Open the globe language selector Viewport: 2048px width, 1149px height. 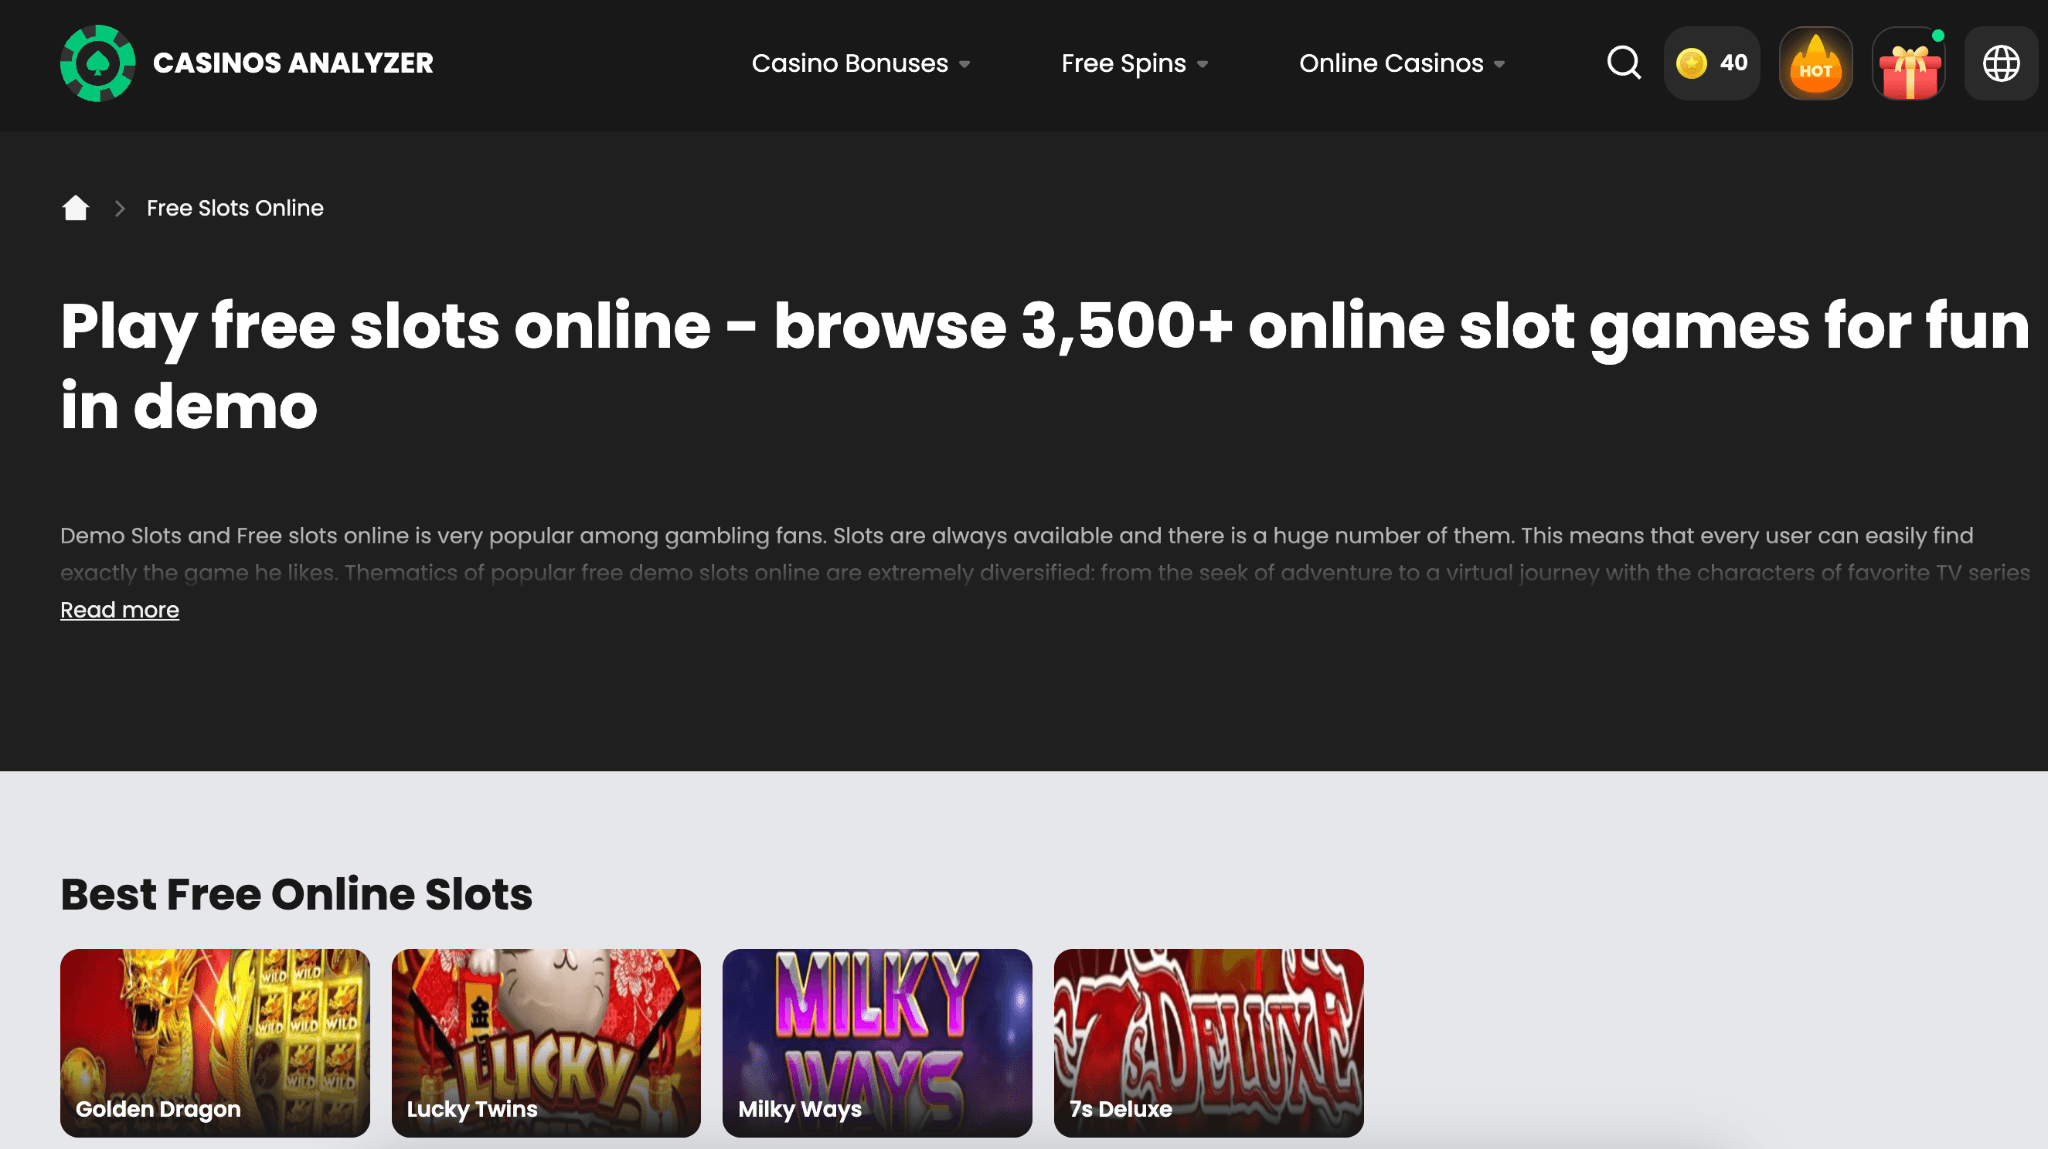[2001, 63]
